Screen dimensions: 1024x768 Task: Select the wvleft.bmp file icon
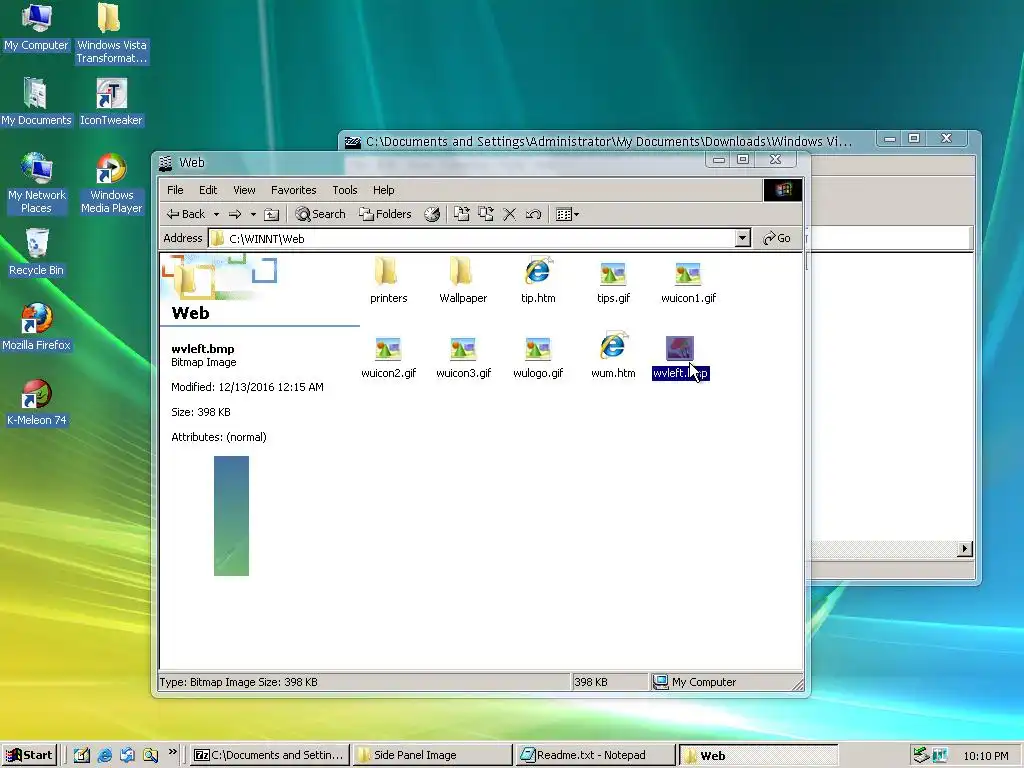pyautogui.click(x=679, y=348)
